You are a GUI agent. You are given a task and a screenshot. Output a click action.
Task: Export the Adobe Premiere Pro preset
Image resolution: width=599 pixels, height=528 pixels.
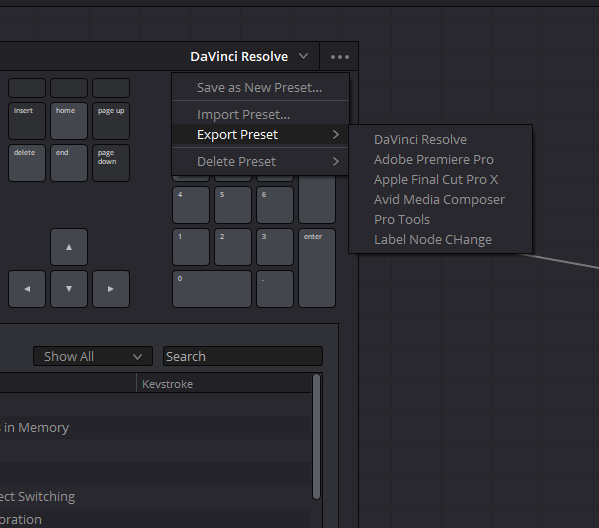440,159
